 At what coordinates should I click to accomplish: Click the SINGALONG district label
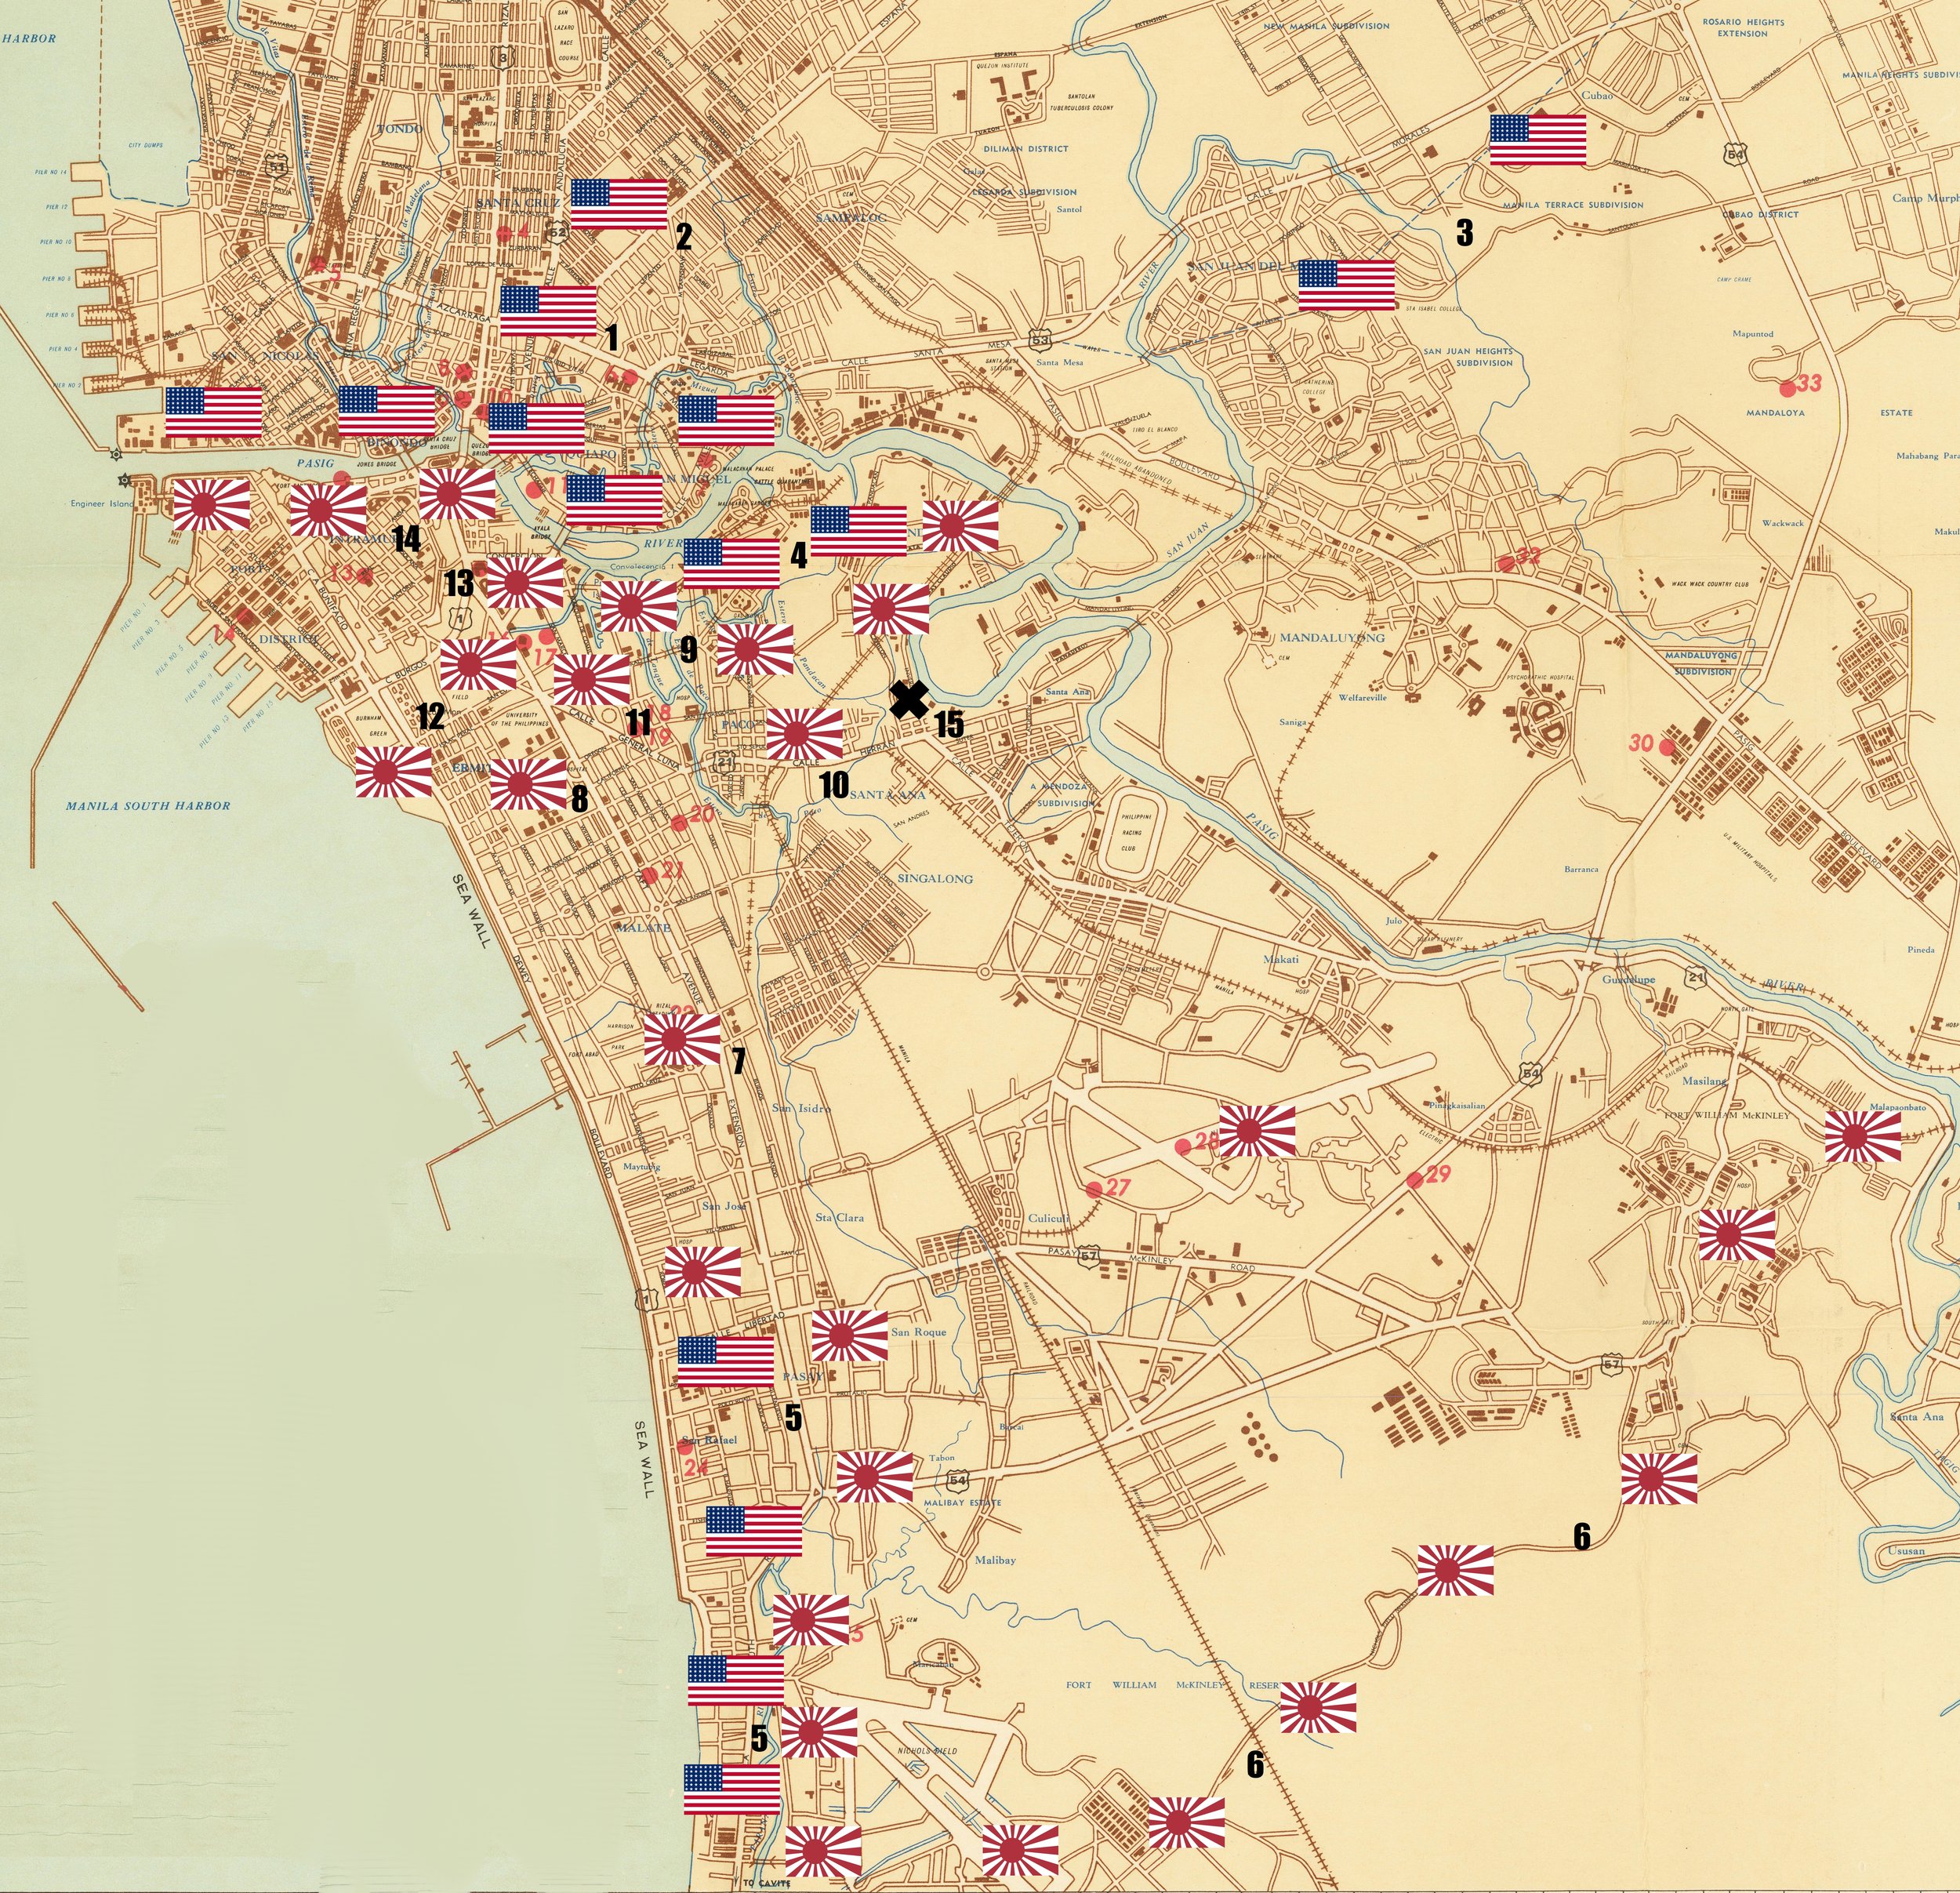click(935, 878)
